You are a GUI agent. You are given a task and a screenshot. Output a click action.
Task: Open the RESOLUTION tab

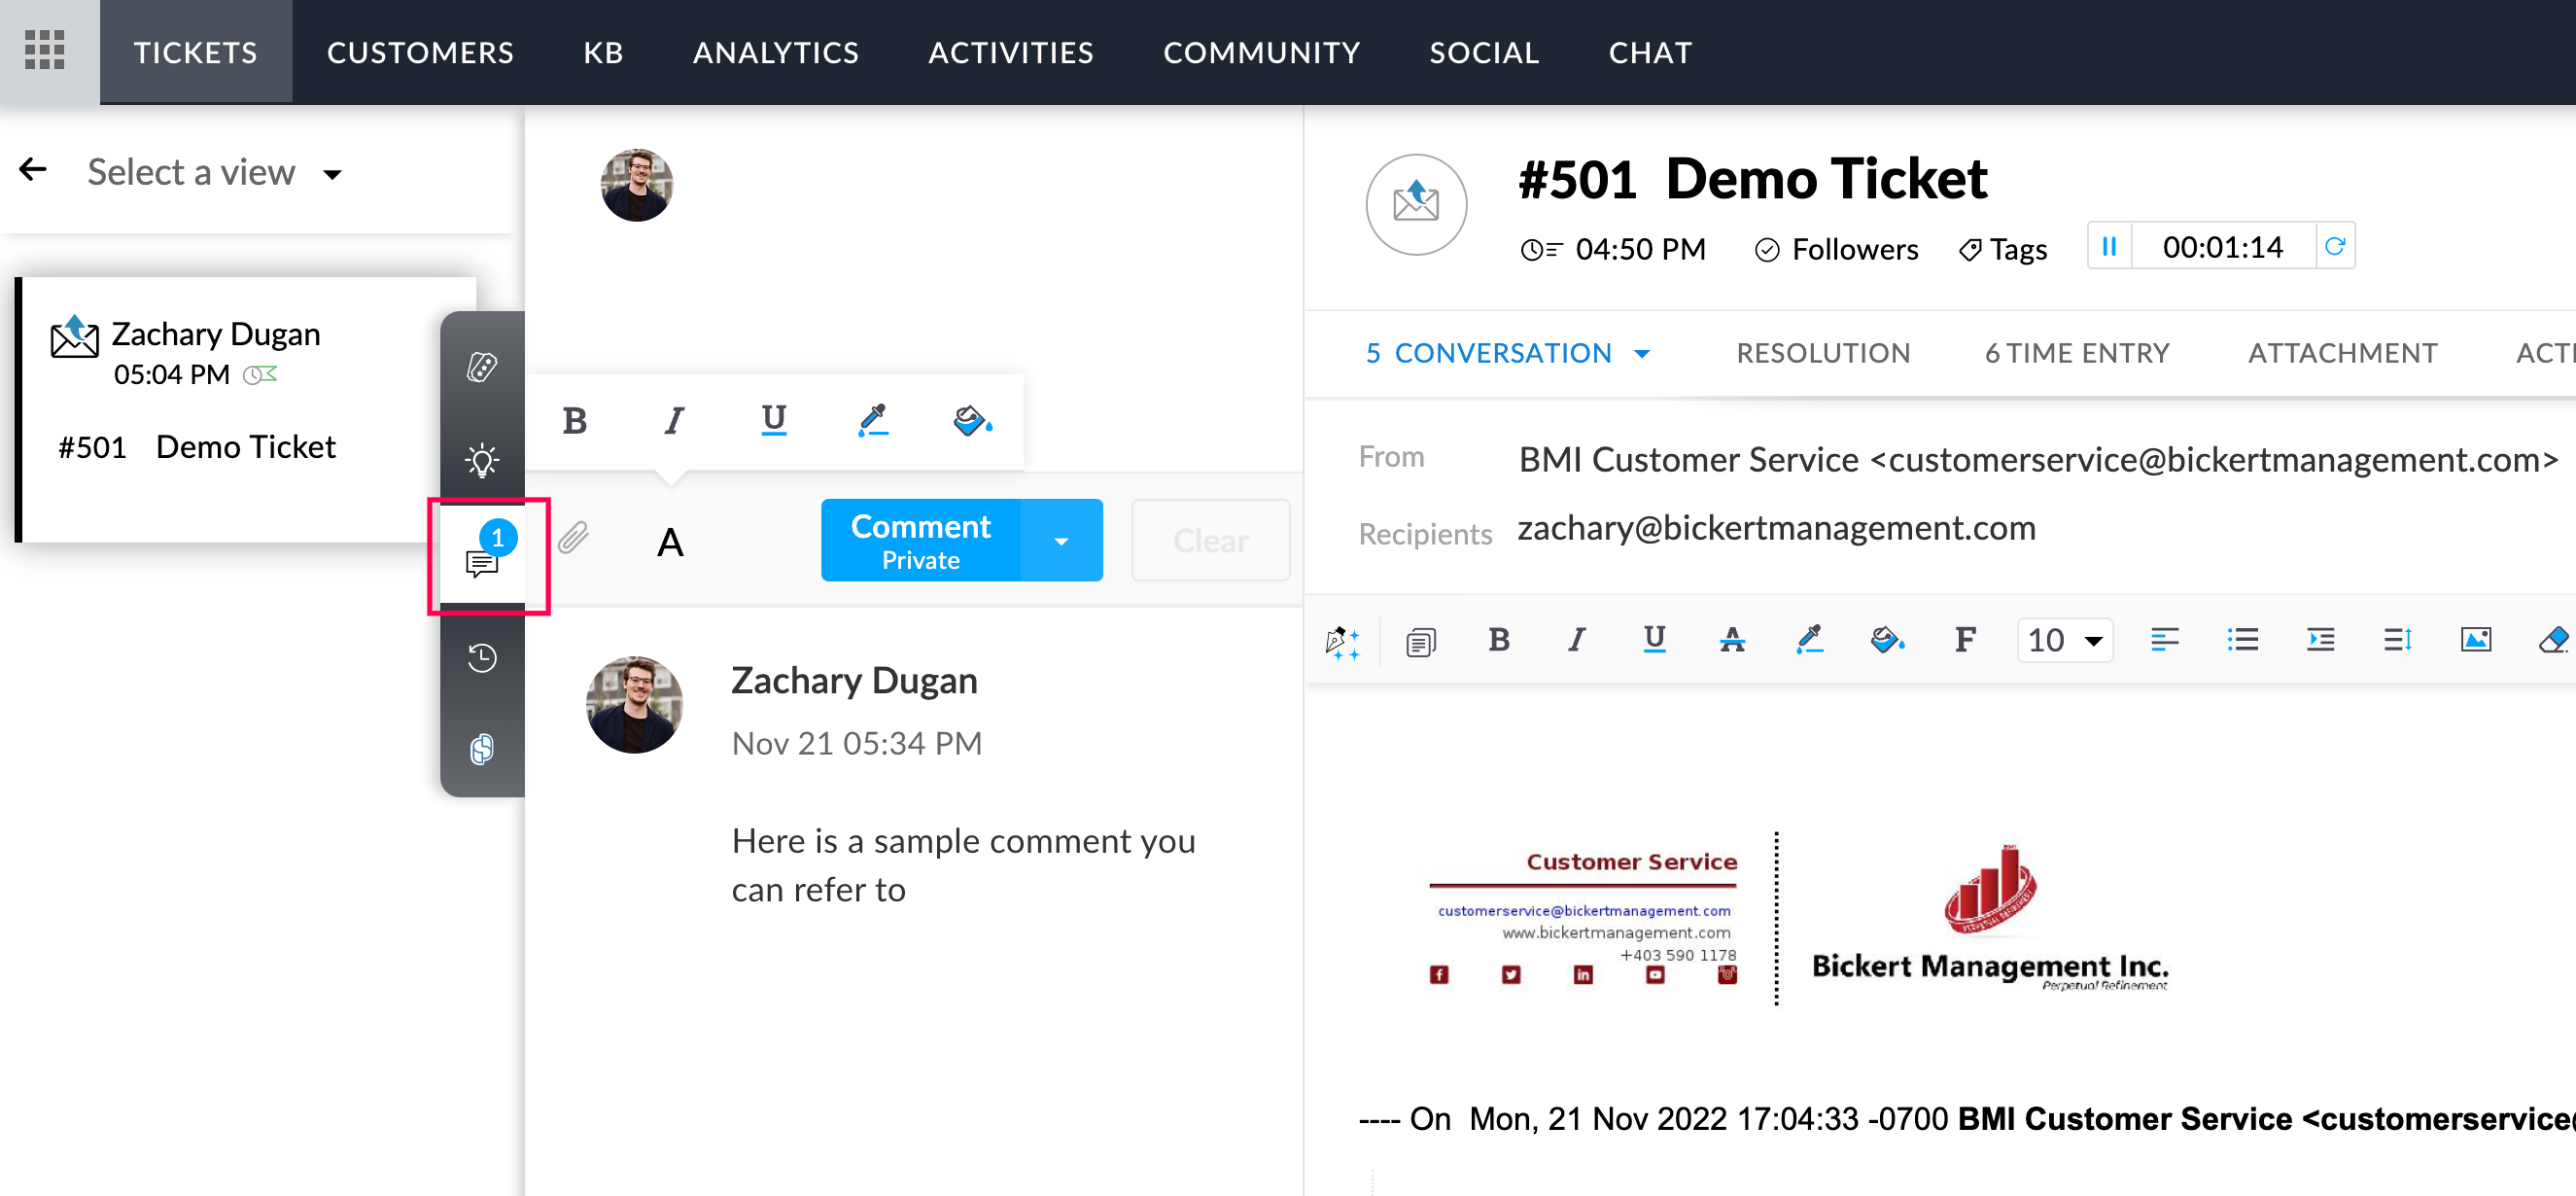[x=1822, y=353]
